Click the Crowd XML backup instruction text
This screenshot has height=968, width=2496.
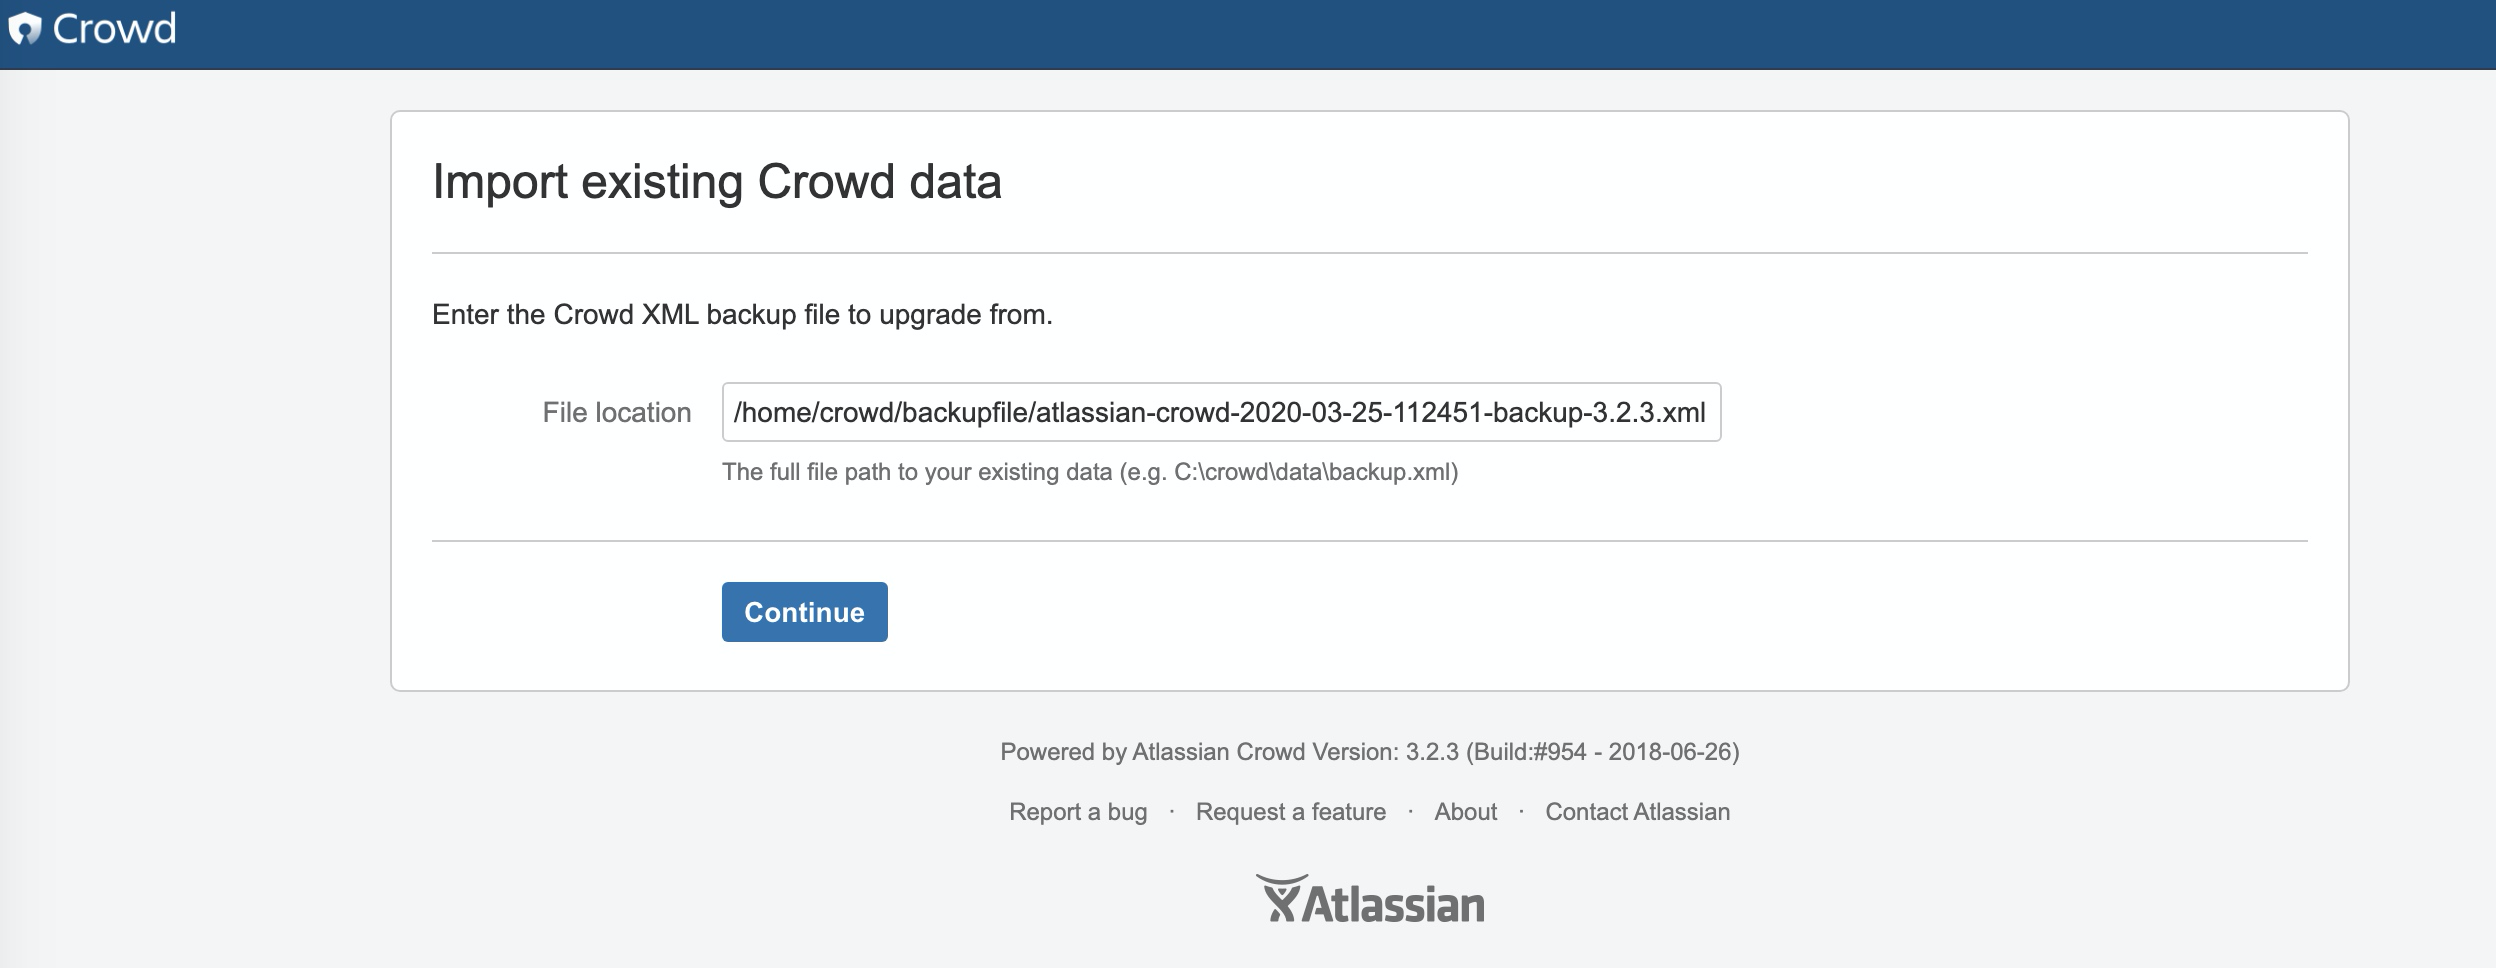point(741,315)
